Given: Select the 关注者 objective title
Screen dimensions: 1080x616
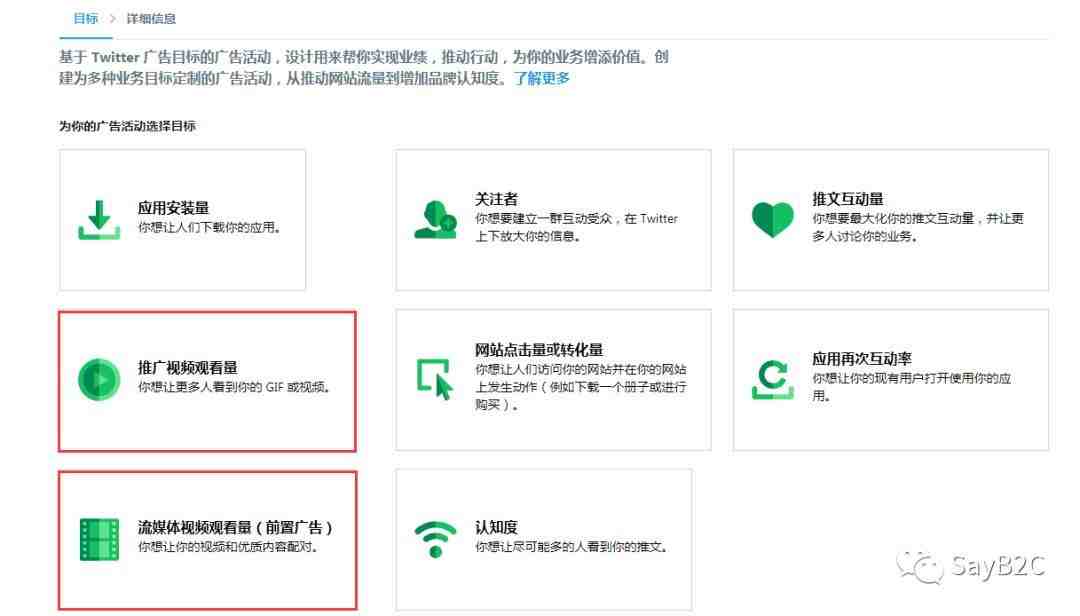Looking at the screenshot, I should click(496, 199).
